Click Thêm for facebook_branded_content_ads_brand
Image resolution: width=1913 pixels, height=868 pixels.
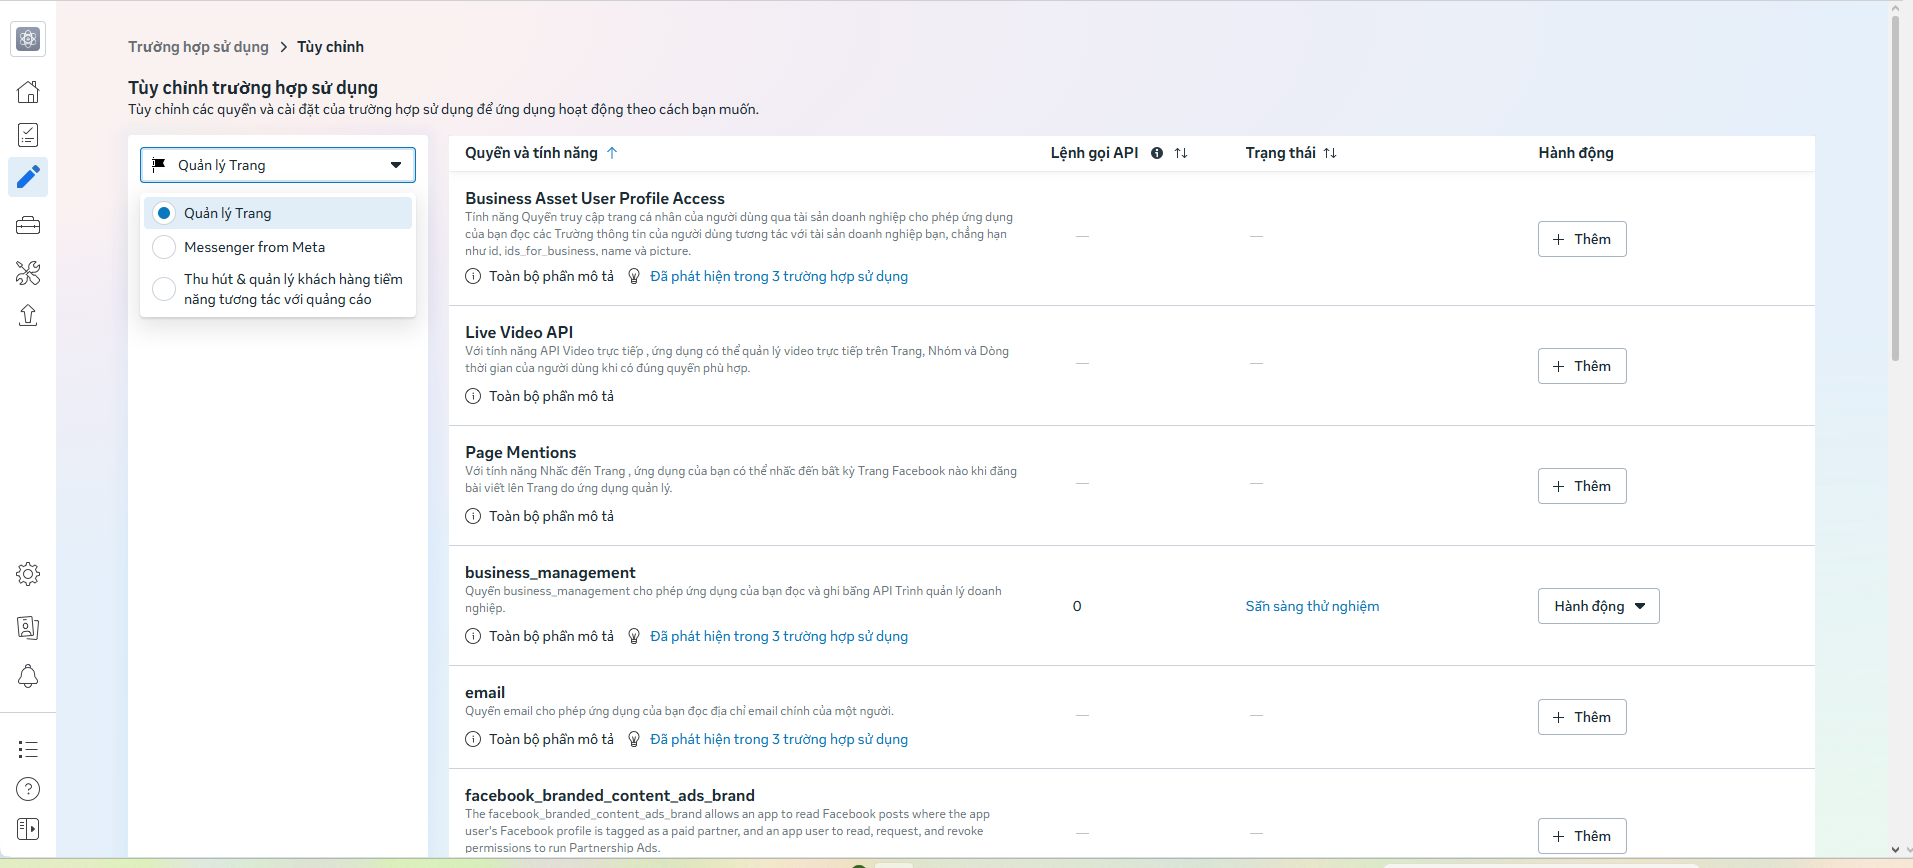click(1582, 836)
